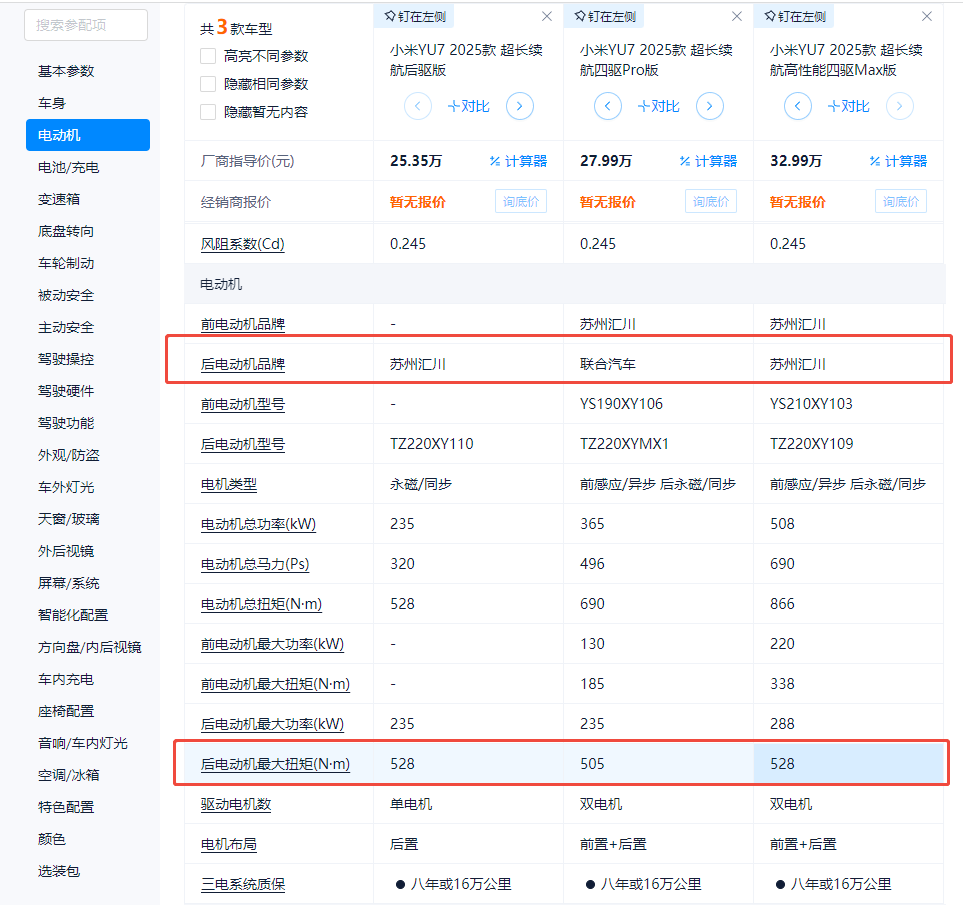Select 天窗/玻璃 in the sidebar
The image size is (963, 905).
click(x=68, y=519)
